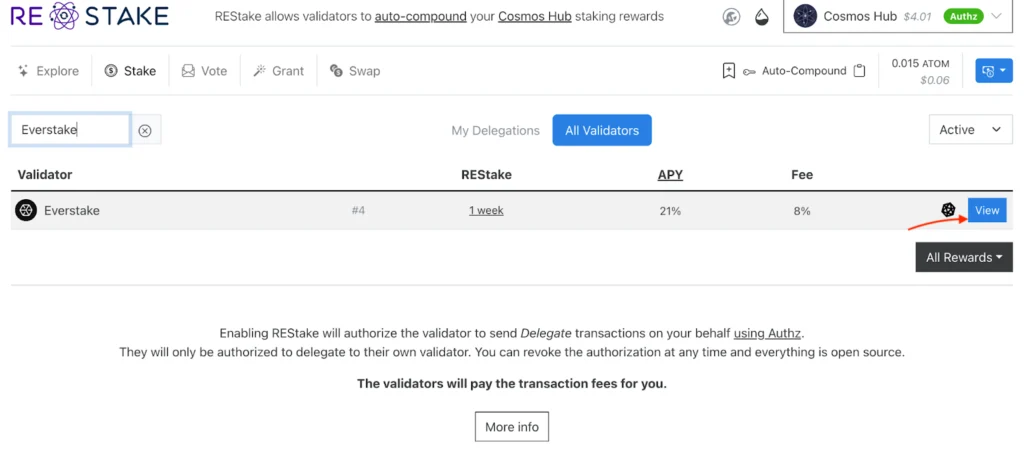Click the water drop theme icon
The height and width of the screenshot is (456, 1024).
click(x=762, y=17)
